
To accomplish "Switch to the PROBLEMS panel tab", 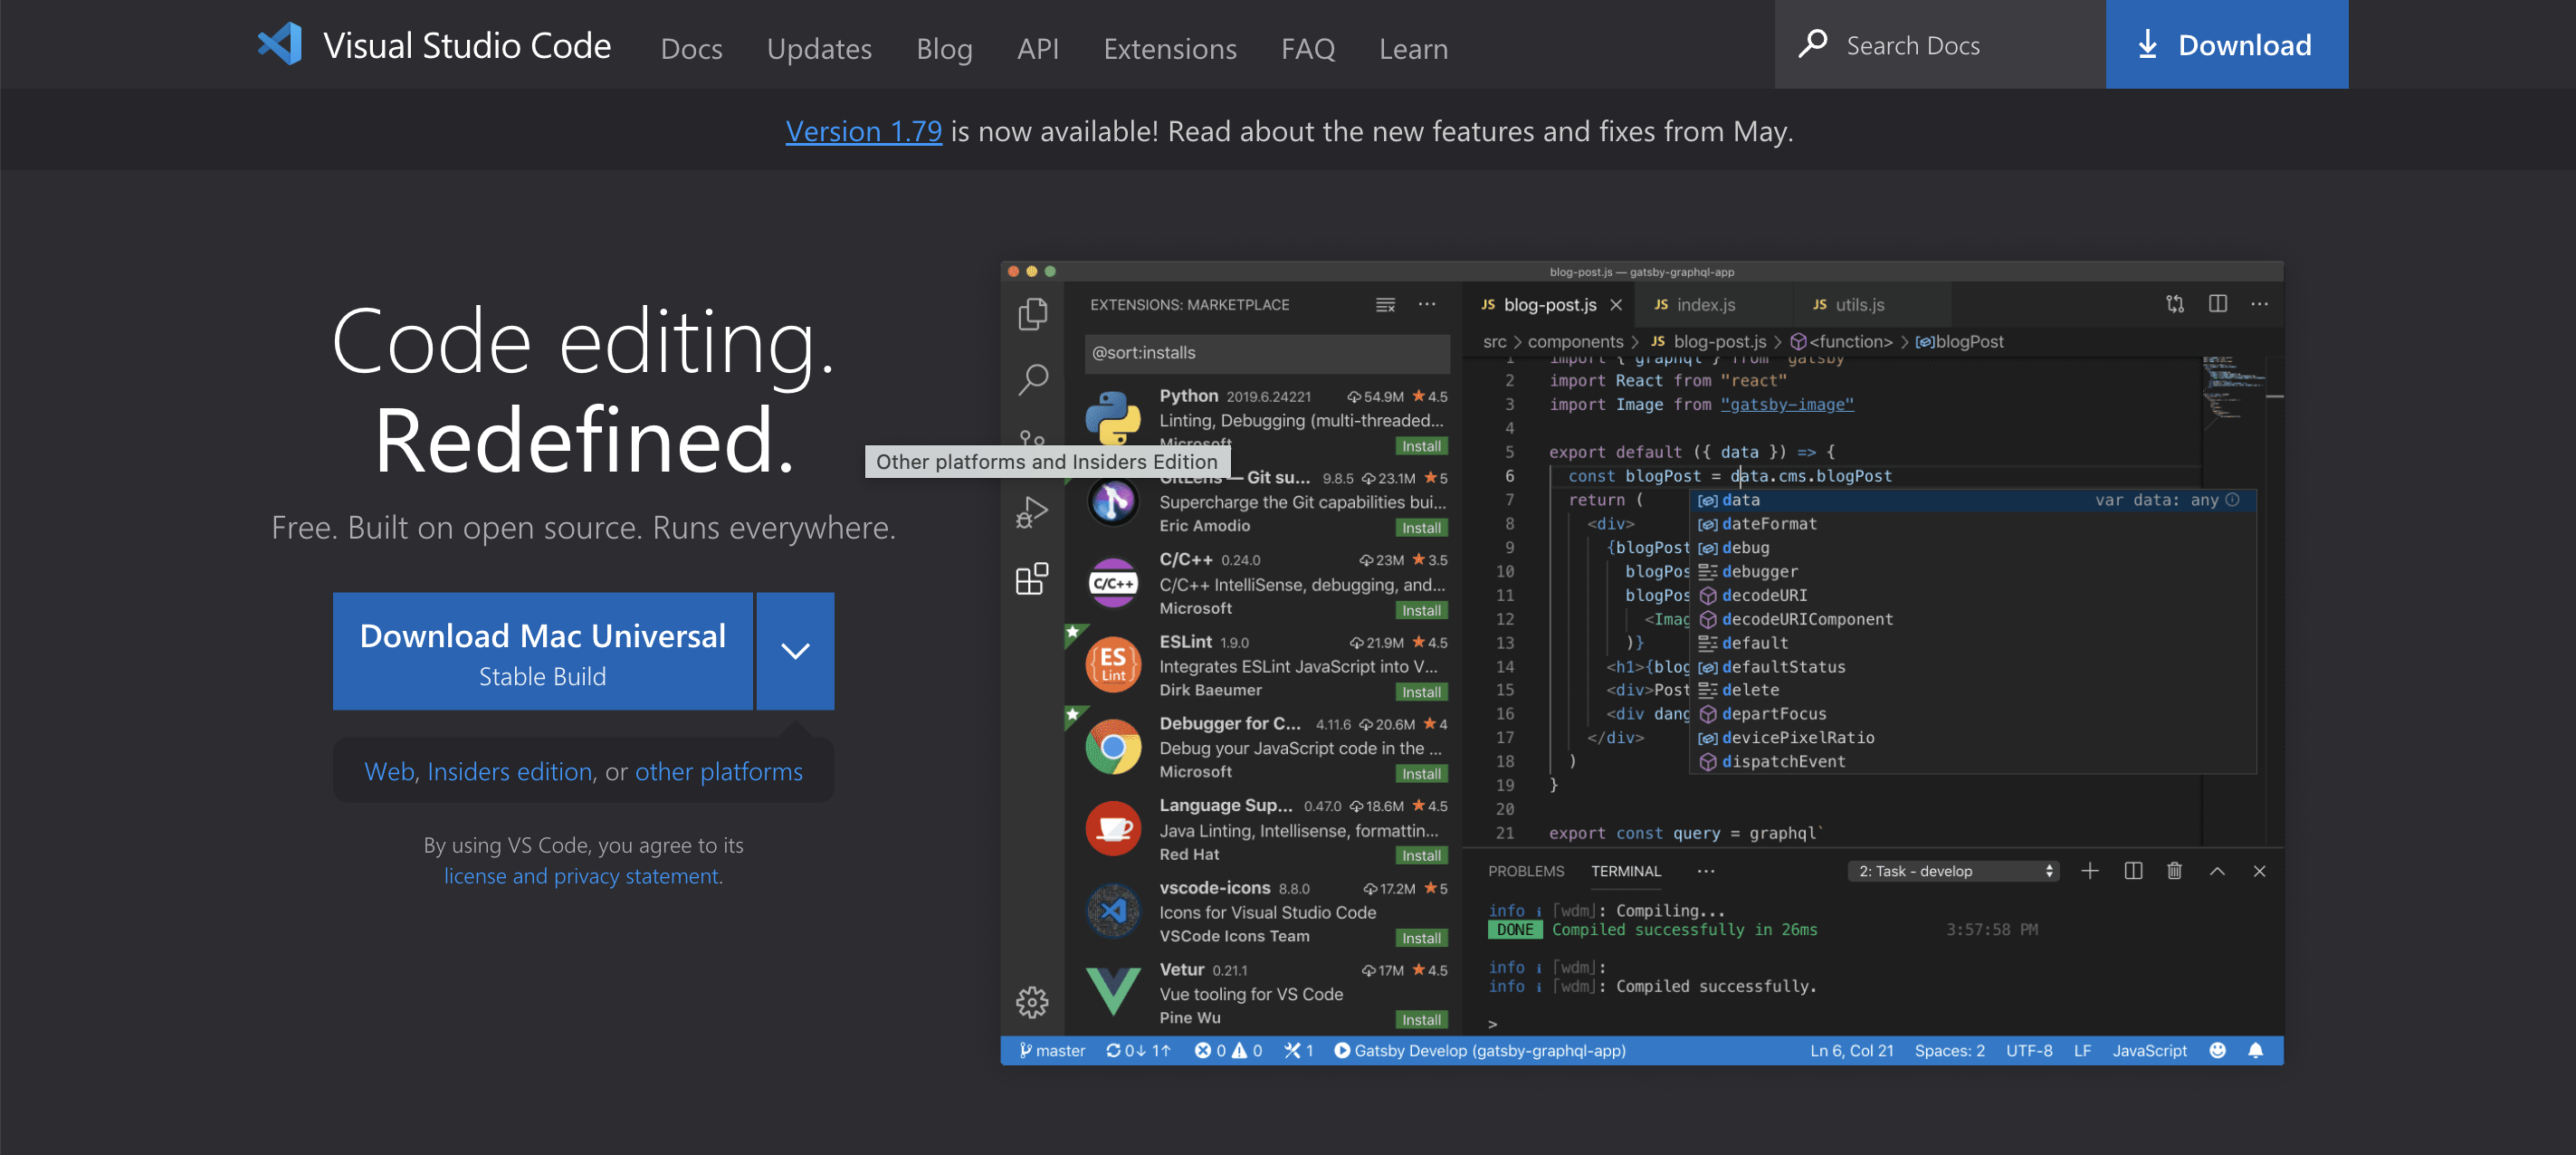I will [x=1525, y=871].
